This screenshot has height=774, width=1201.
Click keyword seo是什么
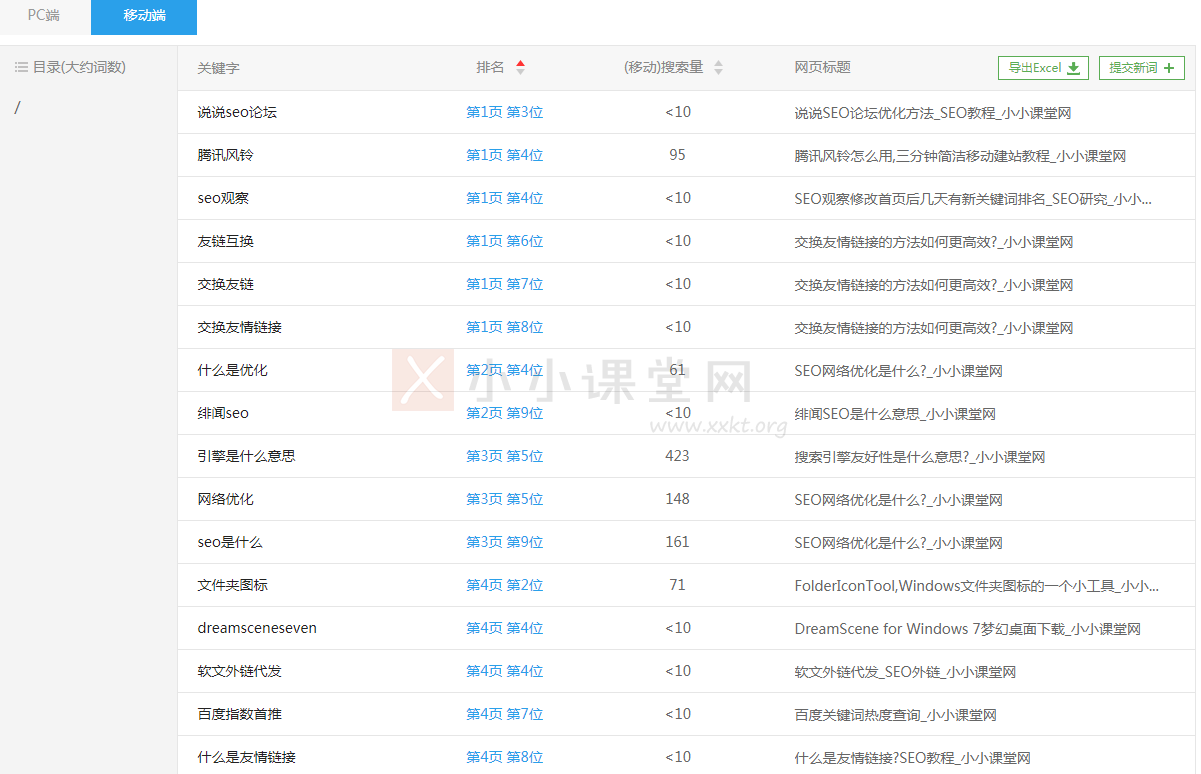click(230, 543)
